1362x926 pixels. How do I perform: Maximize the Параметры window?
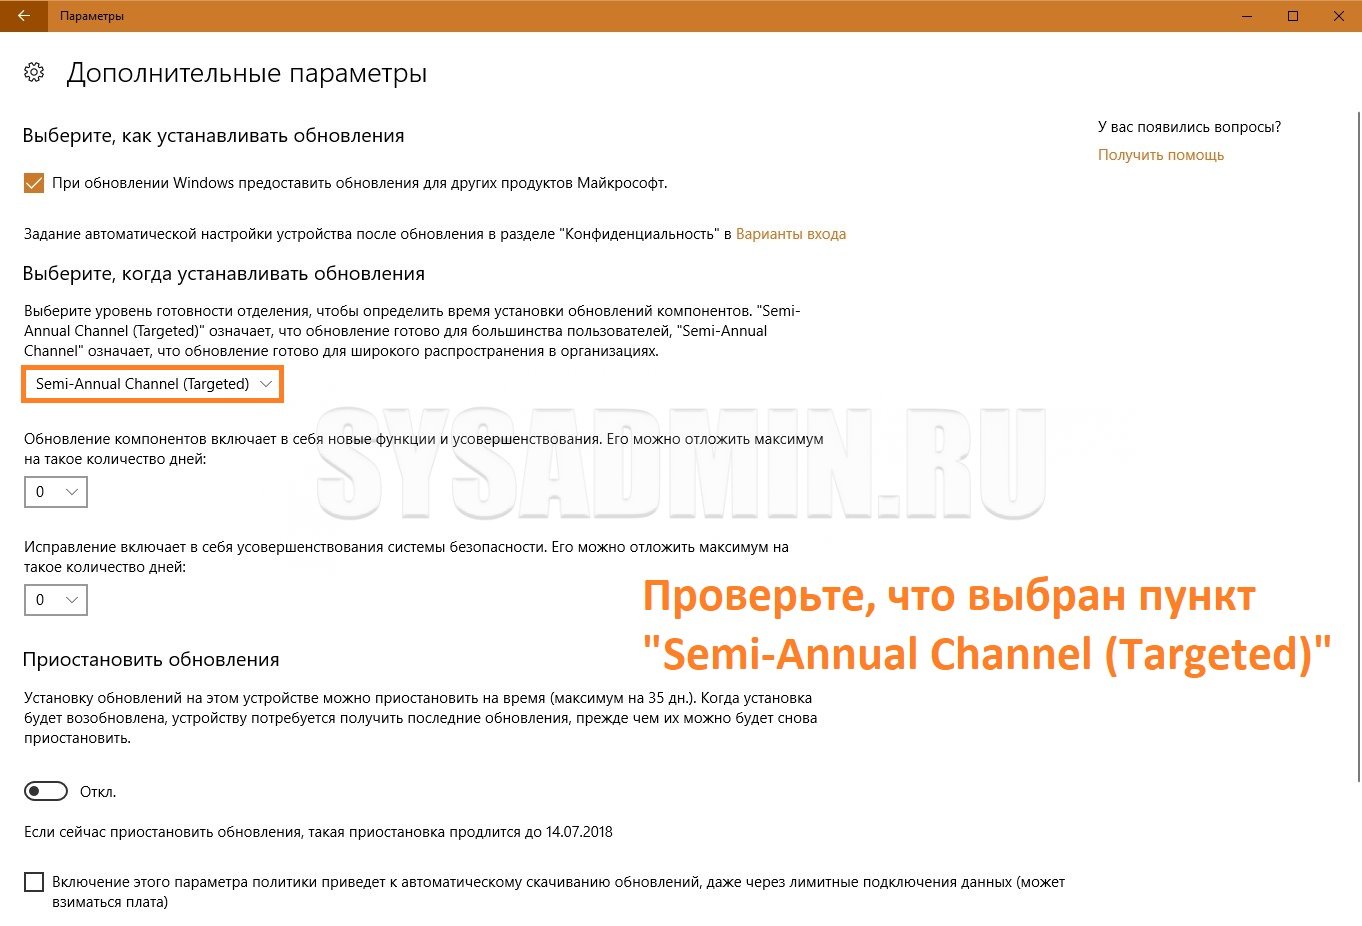click(1293, 16)
